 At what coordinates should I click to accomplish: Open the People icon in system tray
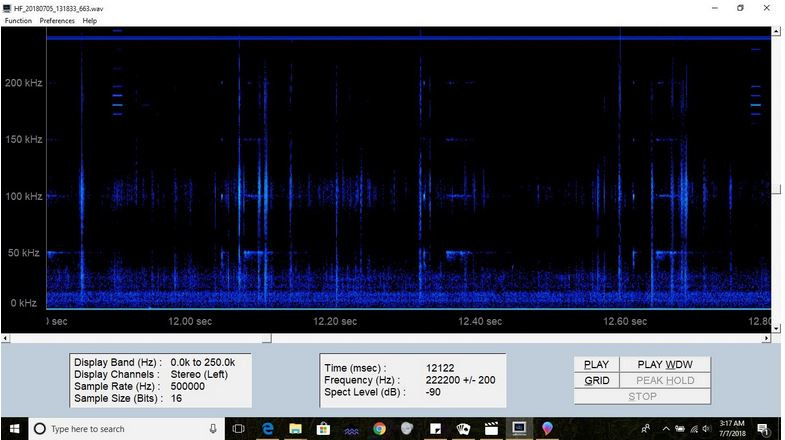(646, 429)
